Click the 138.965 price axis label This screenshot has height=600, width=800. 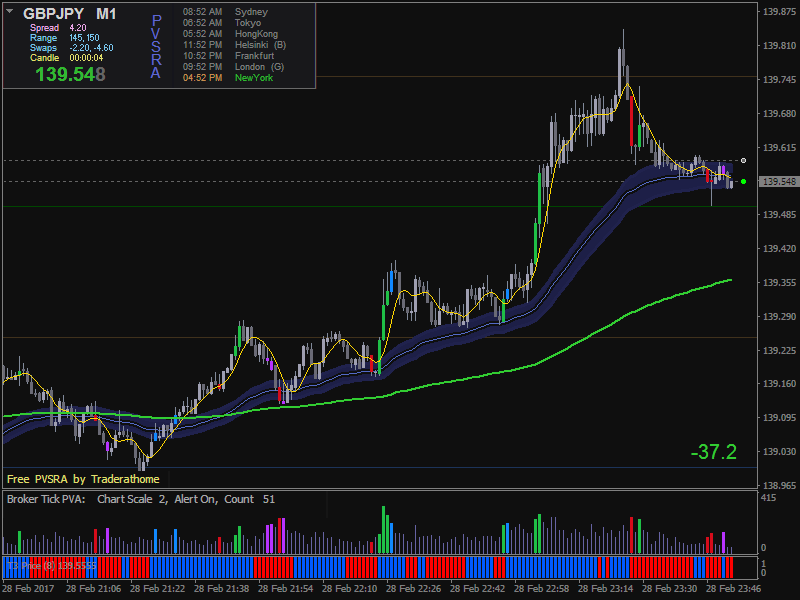[x=779, y=485]
